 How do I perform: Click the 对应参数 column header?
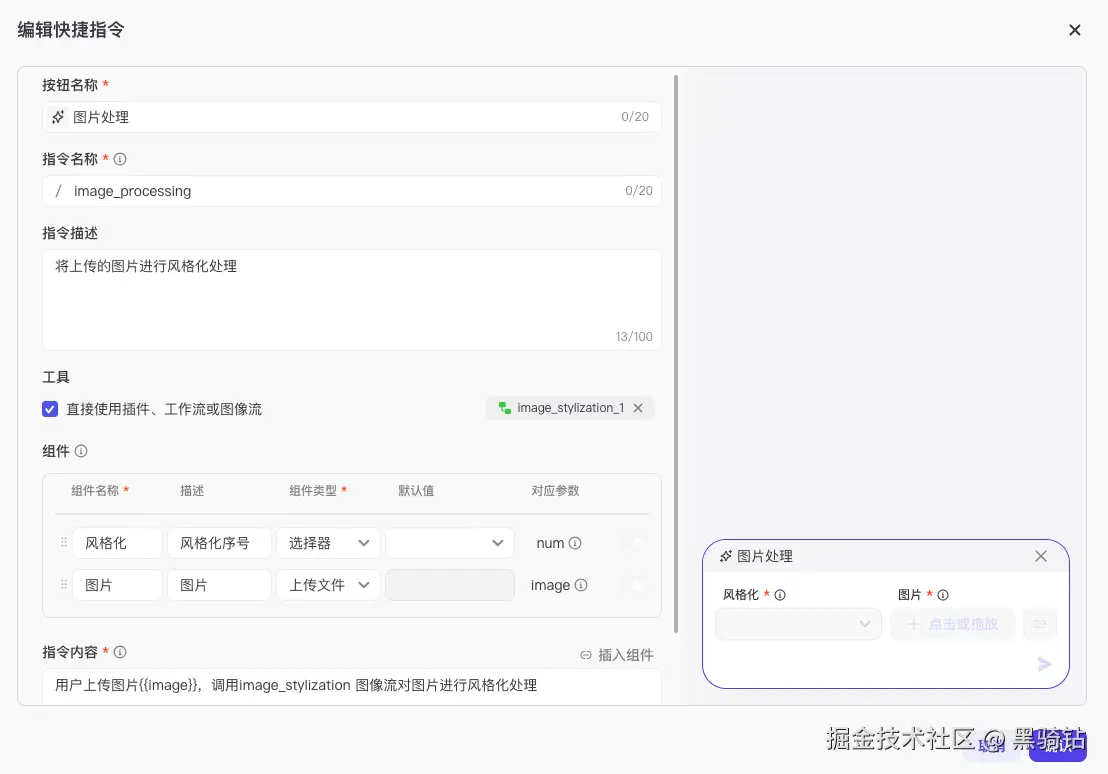pos(555,491)
